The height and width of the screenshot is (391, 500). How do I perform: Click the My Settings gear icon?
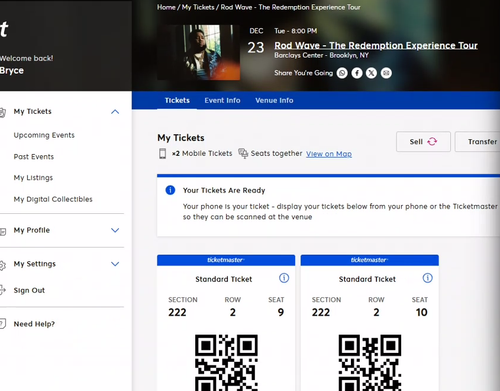tap(2, 265)
